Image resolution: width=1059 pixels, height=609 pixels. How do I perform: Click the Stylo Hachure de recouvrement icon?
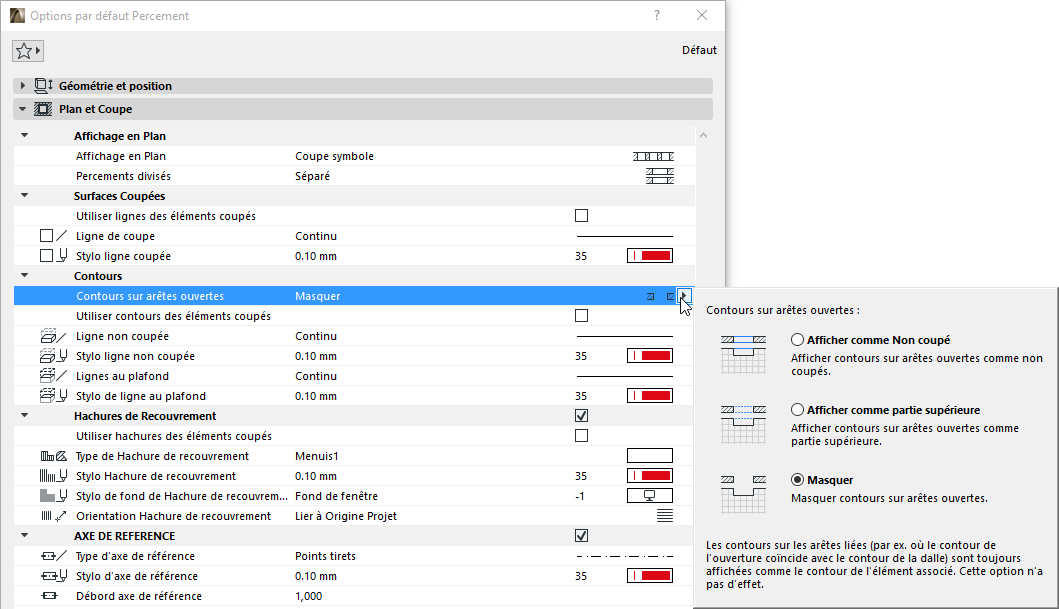coord(53,476)
